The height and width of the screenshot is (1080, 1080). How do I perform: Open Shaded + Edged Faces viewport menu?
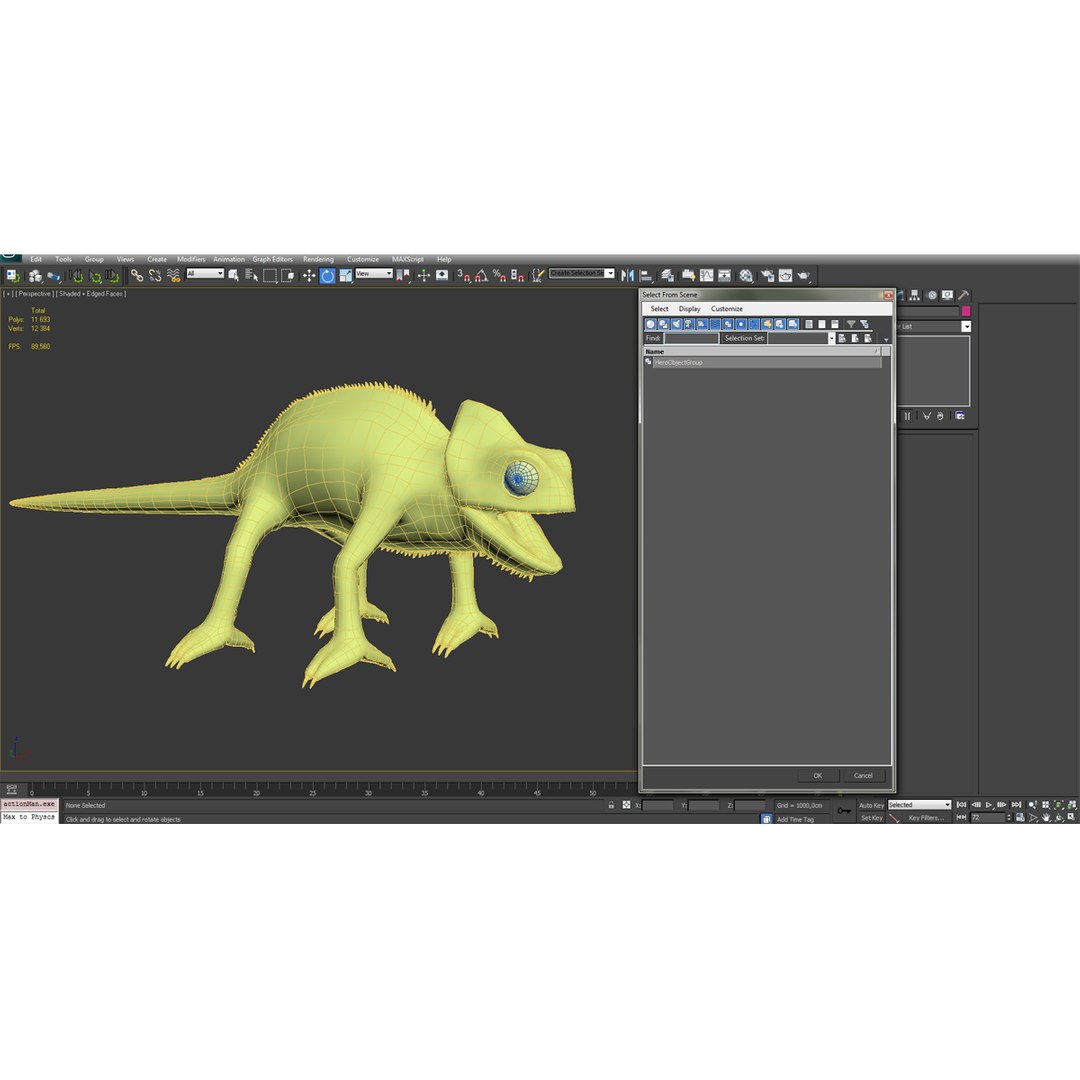(91, 293)
